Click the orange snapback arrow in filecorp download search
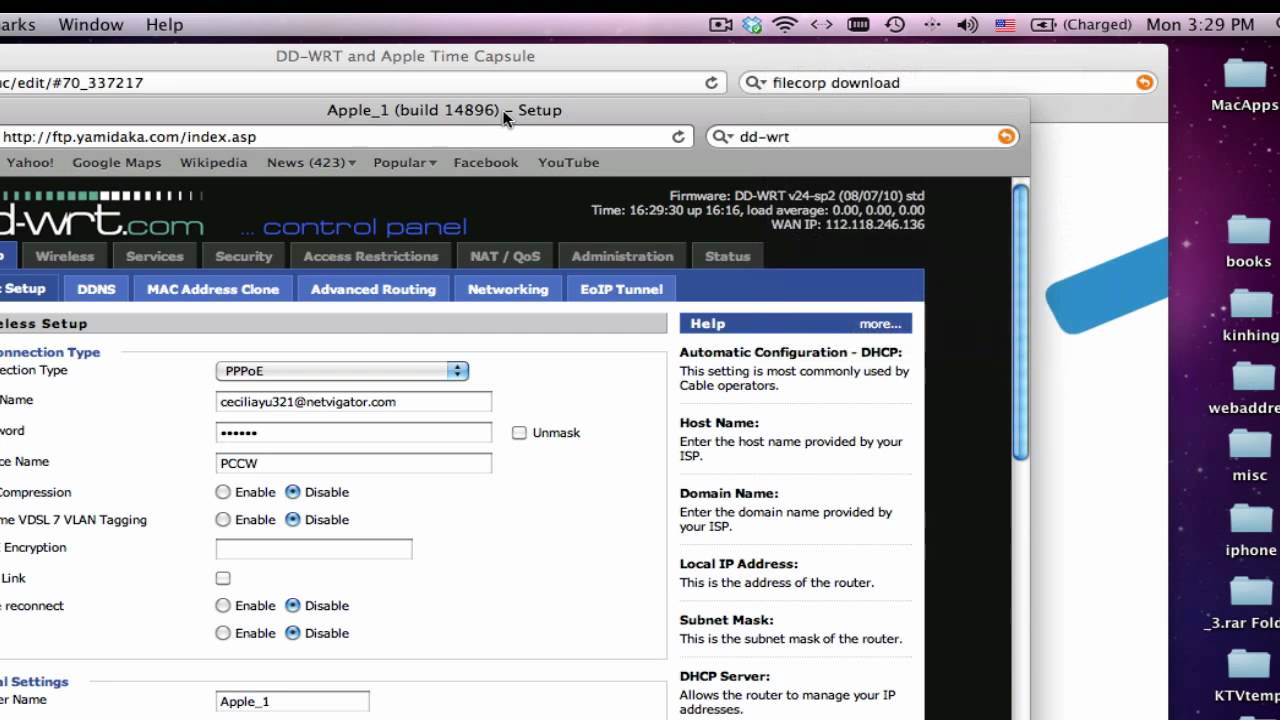Screen dimensions: 1280x720 1144,83
